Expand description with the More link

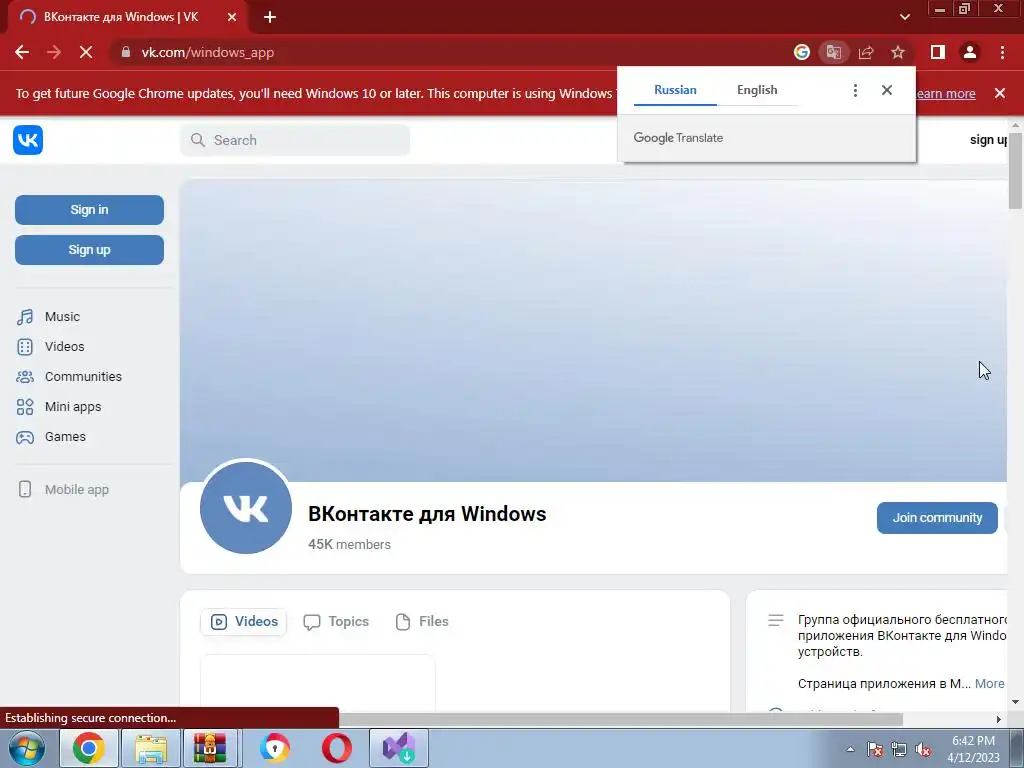[x=989, y=684]
